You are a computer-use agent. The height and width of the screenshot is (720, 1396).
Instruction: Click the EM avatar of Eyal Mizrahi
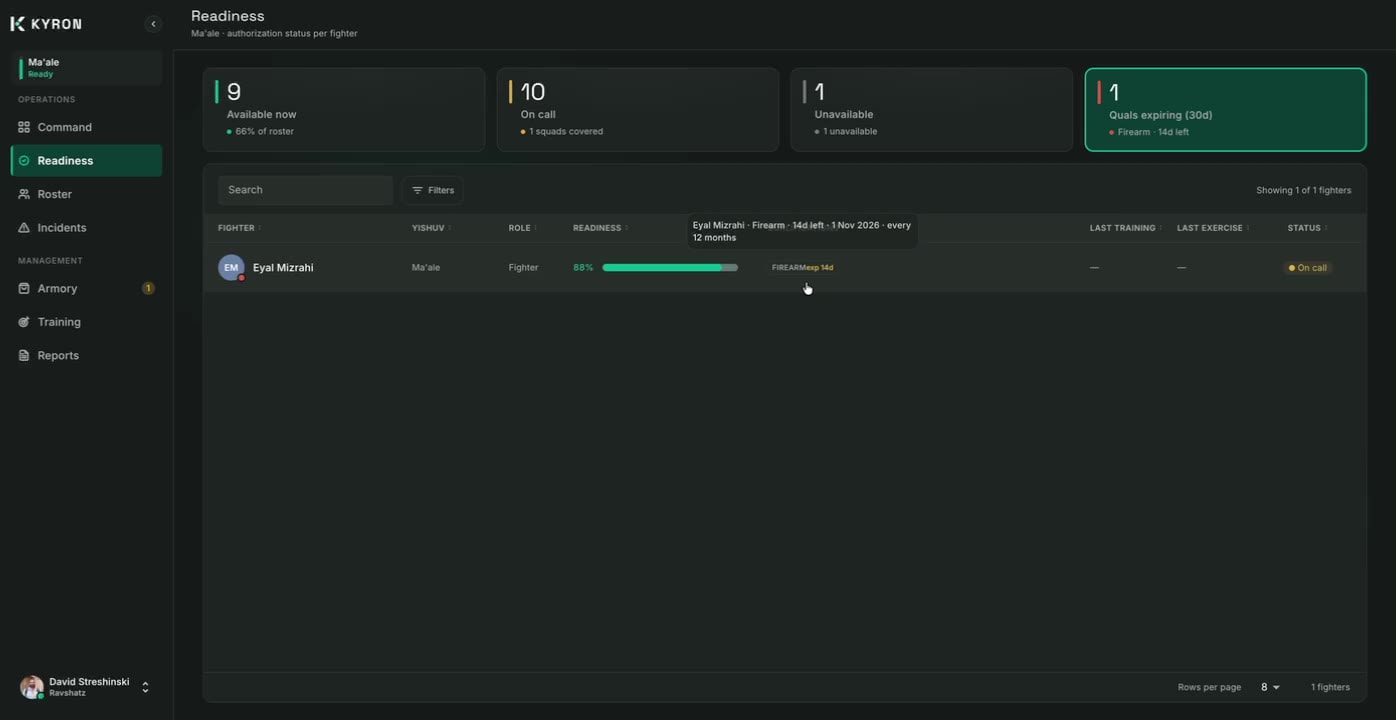(x=231, y=268)
